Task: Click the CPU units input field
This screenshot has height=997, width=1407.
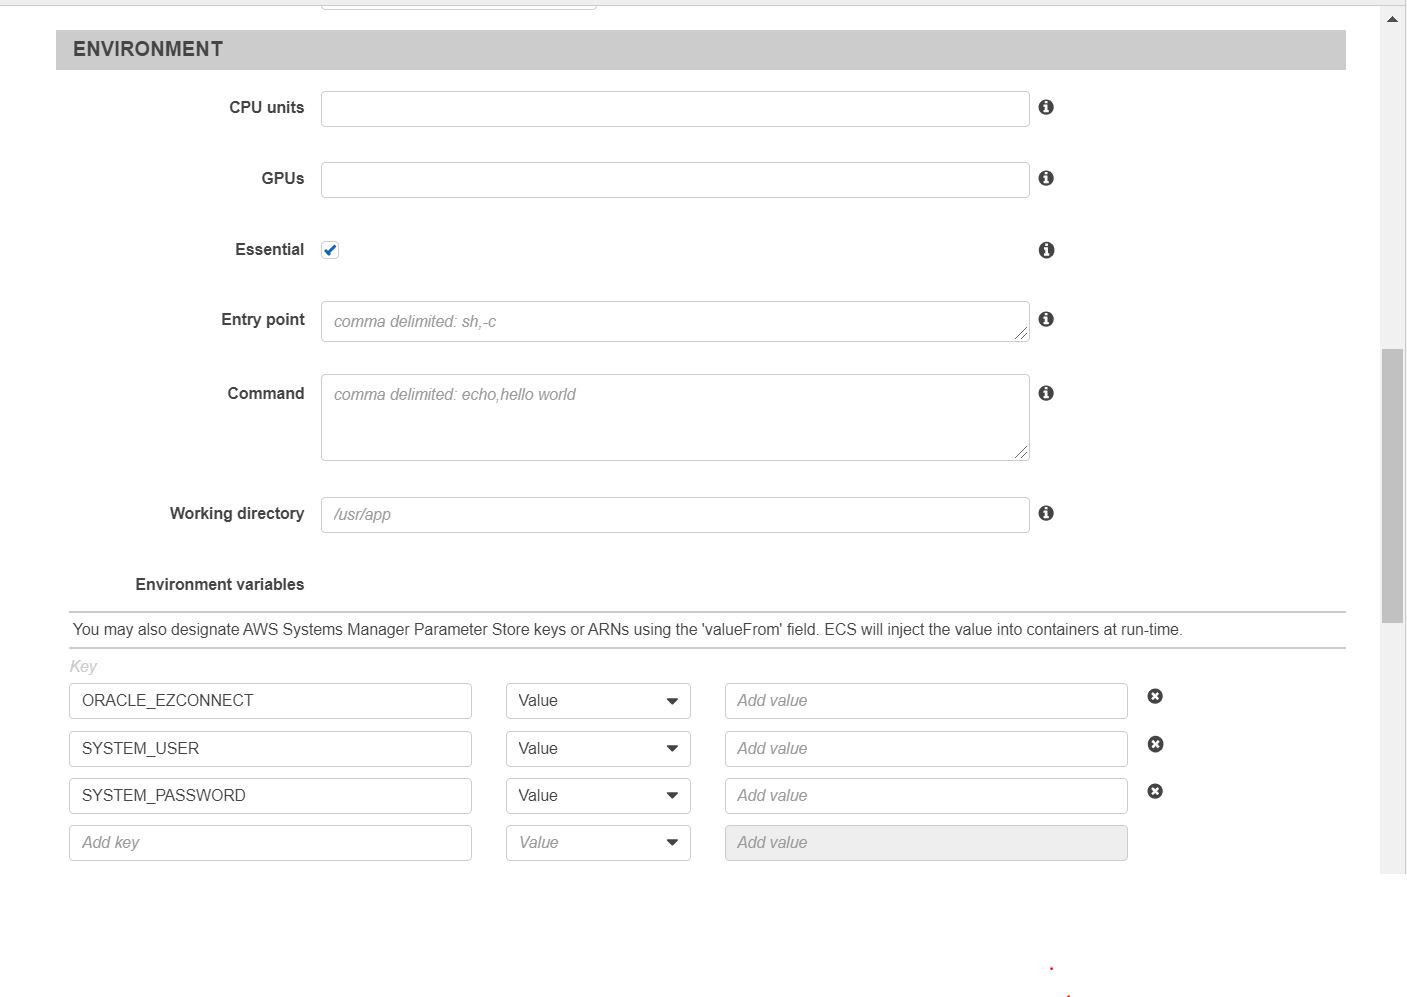Action: (x=675, y=109)
